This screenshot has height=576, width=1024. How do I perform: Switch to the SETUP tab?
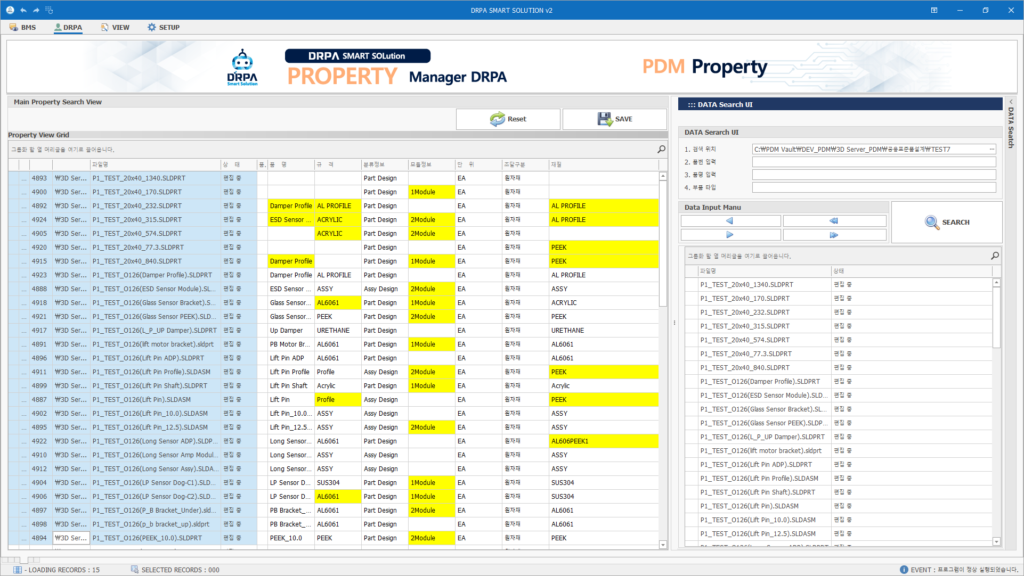coord(163,27)
